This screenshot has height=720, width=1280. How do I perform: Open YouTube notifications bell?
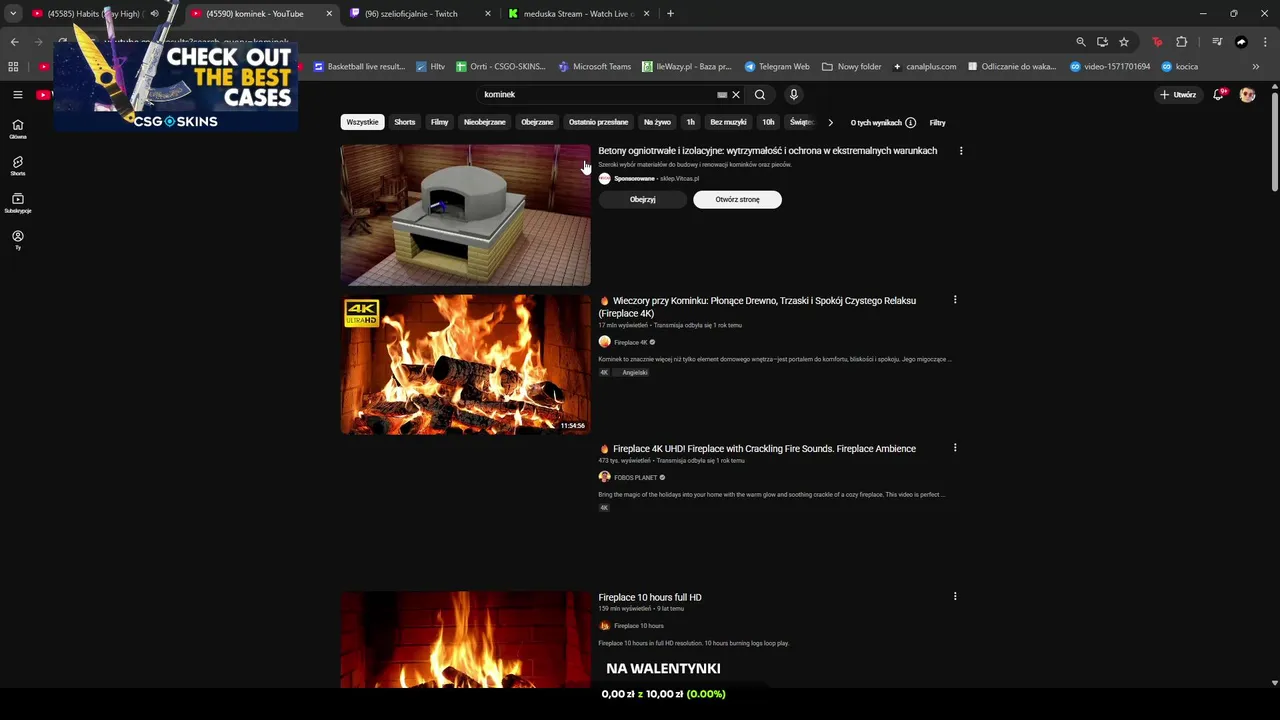(x=1219, y=94)
